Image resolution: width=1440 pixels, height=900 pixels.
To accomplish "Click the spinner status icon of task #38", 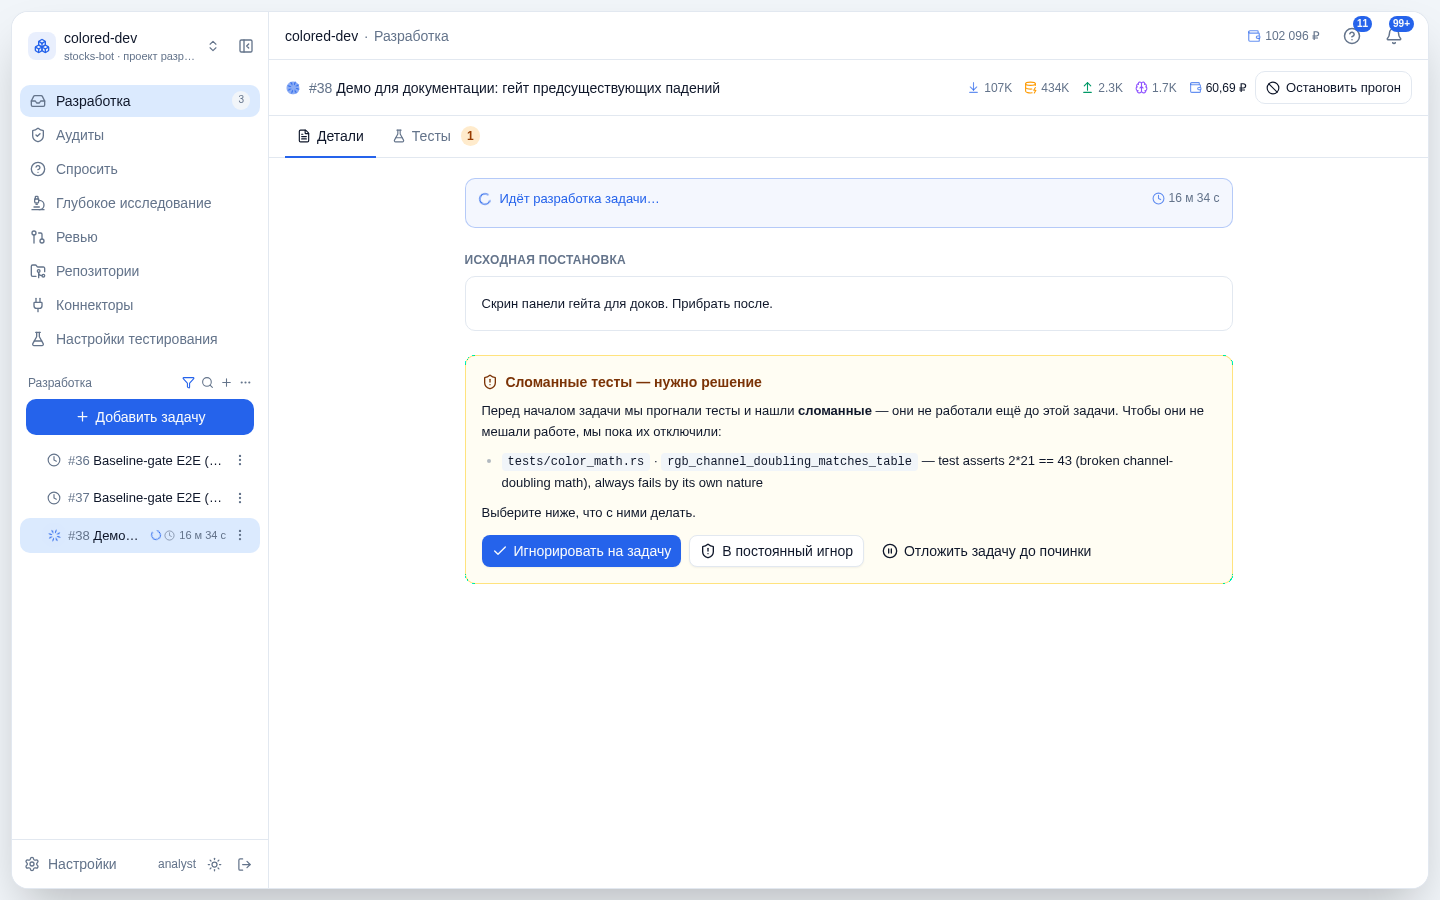I will tap(54, 536).
